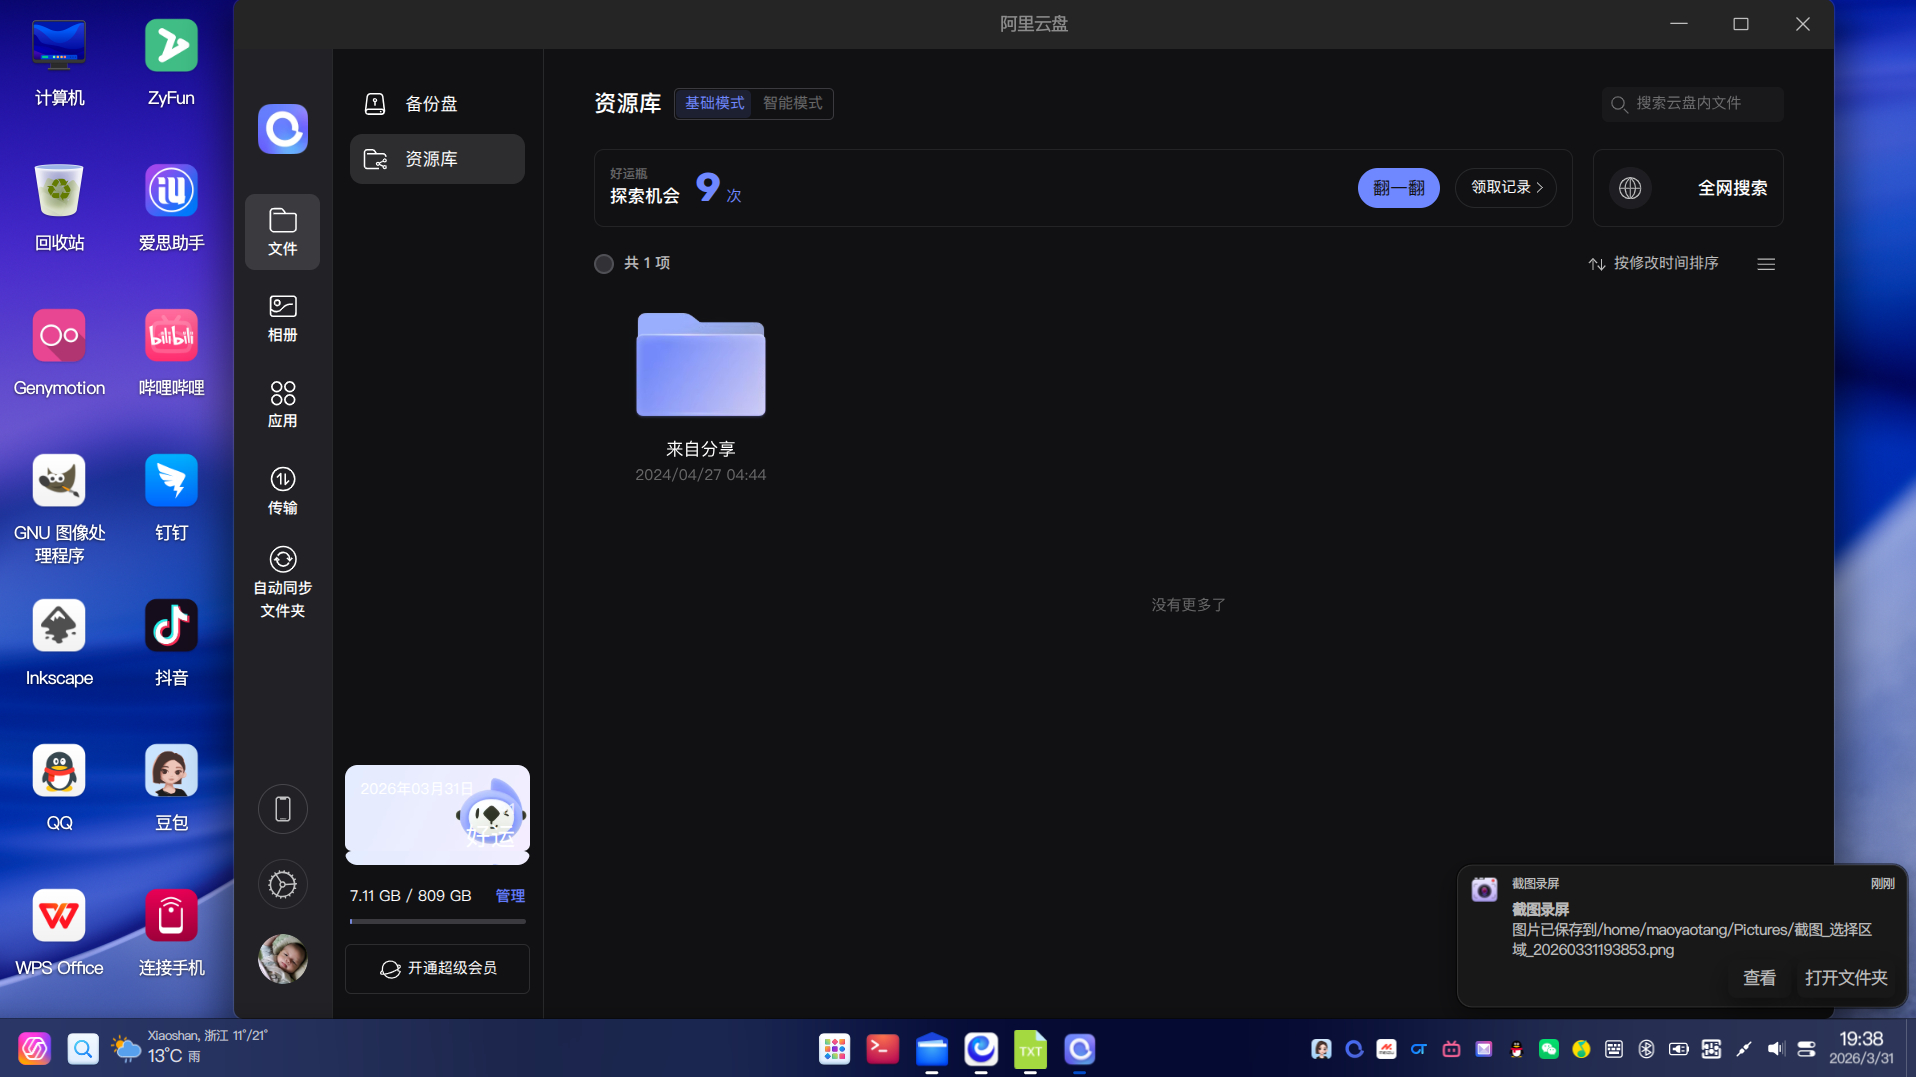The height and width of the screenshot is (1077, 1916).
Task: Click the daily fortune card banner
Action: (437, 814)
